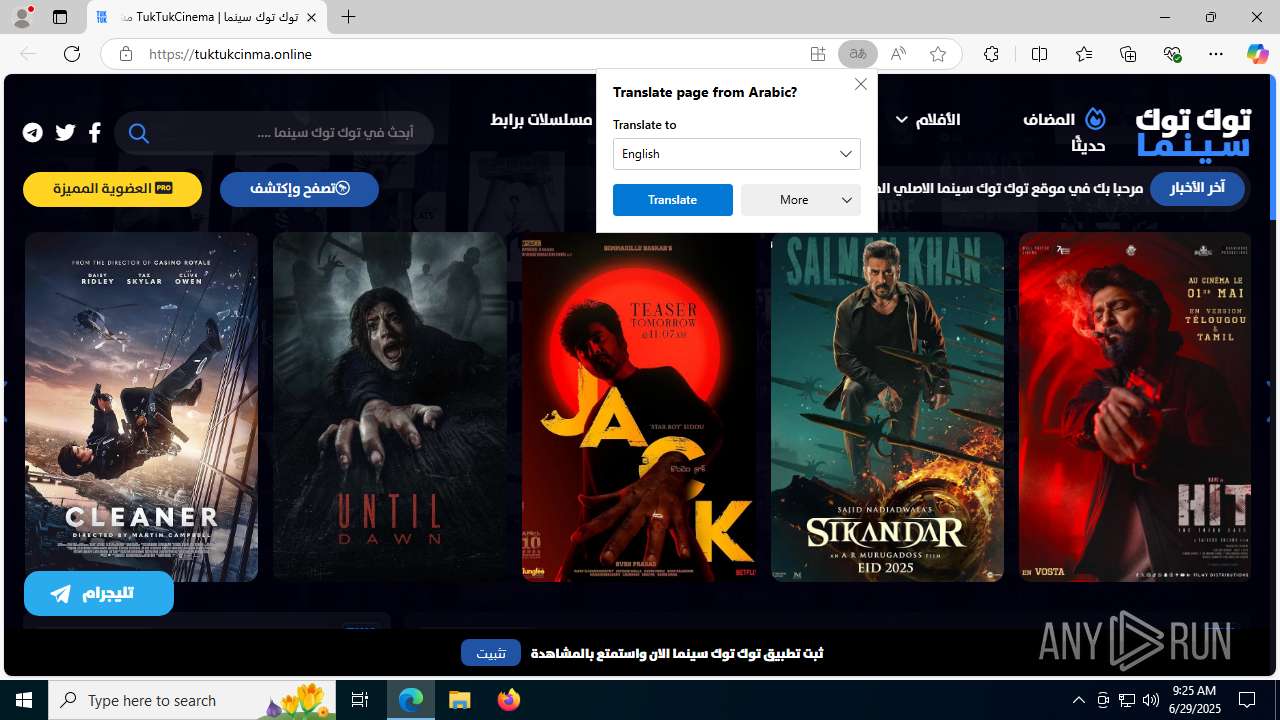Click the TukTuk Cinema site logo

[1193, 132]
